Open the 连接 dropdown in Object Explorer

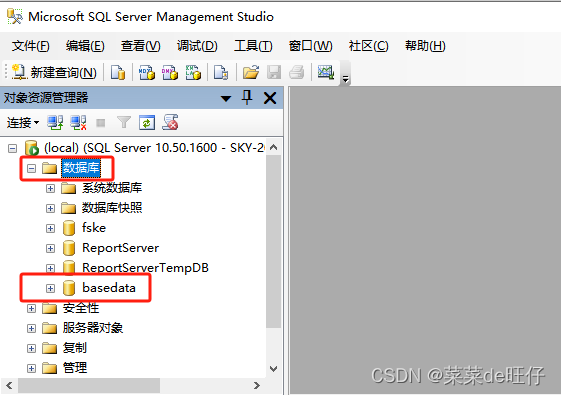coord(23,123)
